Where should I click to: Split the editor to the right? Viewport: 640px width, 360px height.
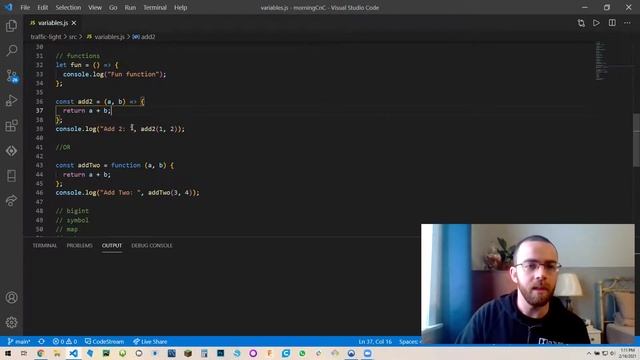tap(612, 23)
